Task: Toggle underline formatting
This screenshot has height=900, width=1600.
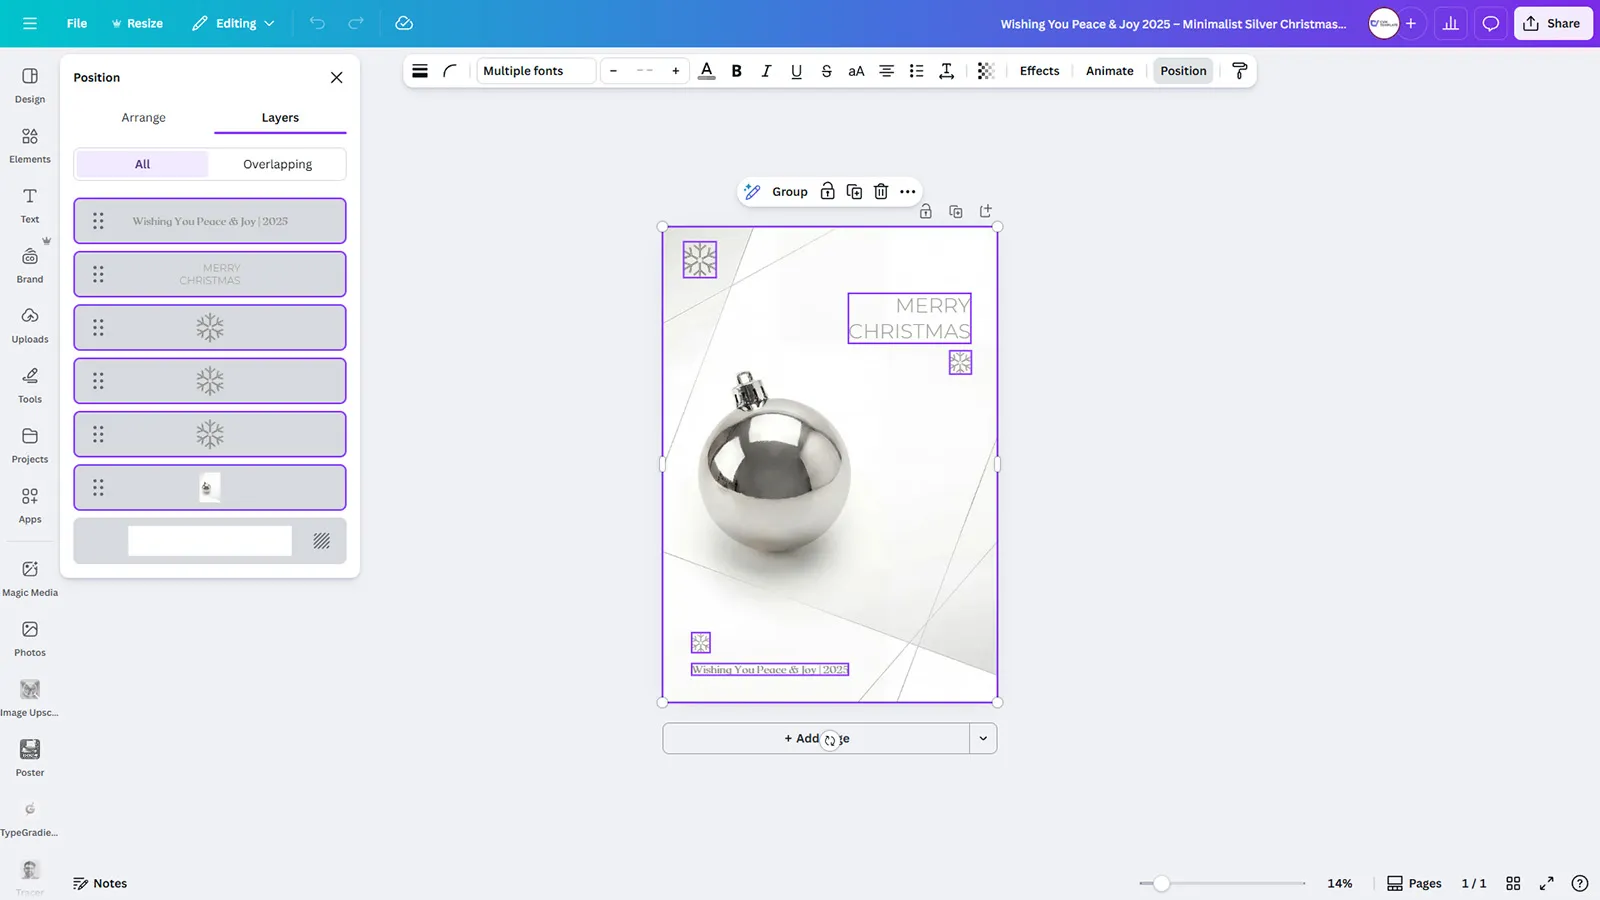Action: point(796,71)
